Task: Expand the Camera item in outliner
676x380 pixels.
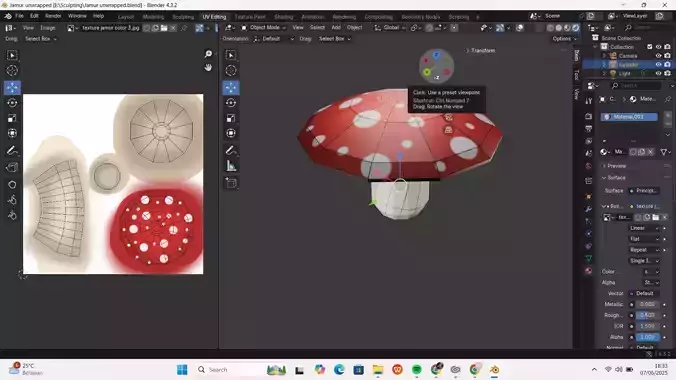Action: [604, 56]
